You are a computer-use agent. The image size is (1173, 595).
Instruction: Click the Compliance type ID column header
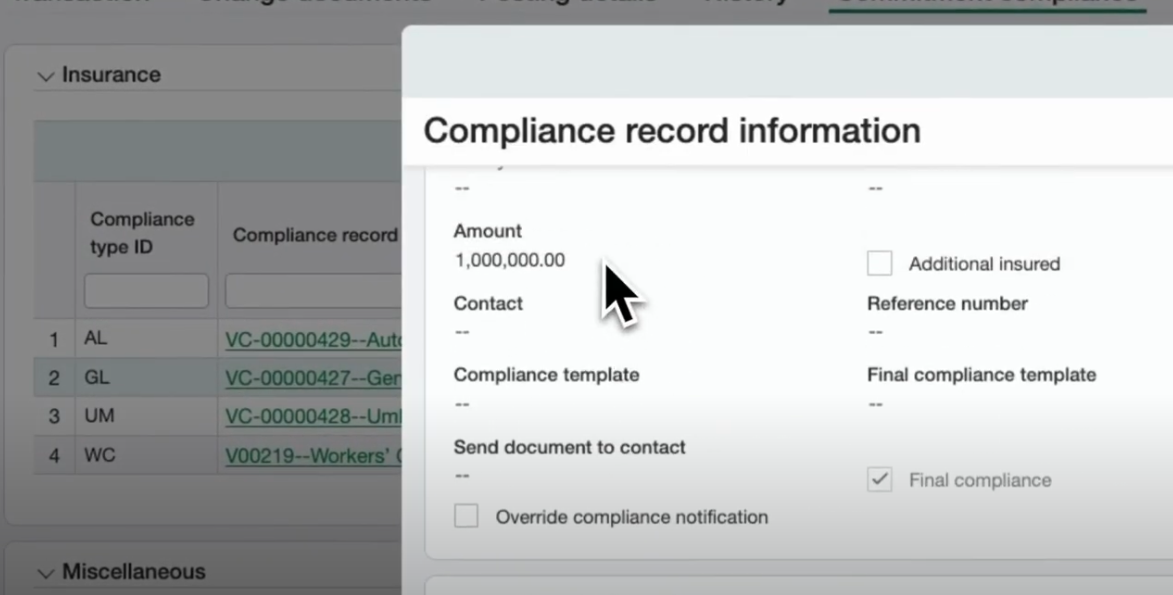[142, 232]
